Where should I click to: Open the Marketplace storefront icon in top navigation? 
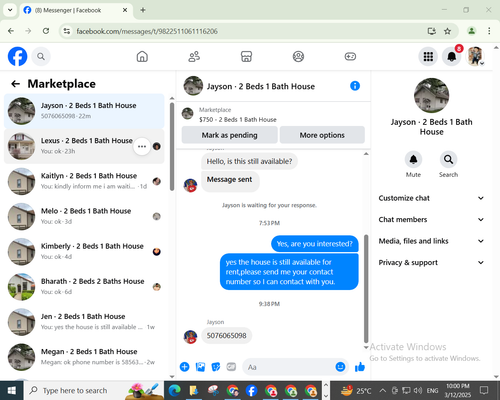pyautogui.click(x=246, y=56)
